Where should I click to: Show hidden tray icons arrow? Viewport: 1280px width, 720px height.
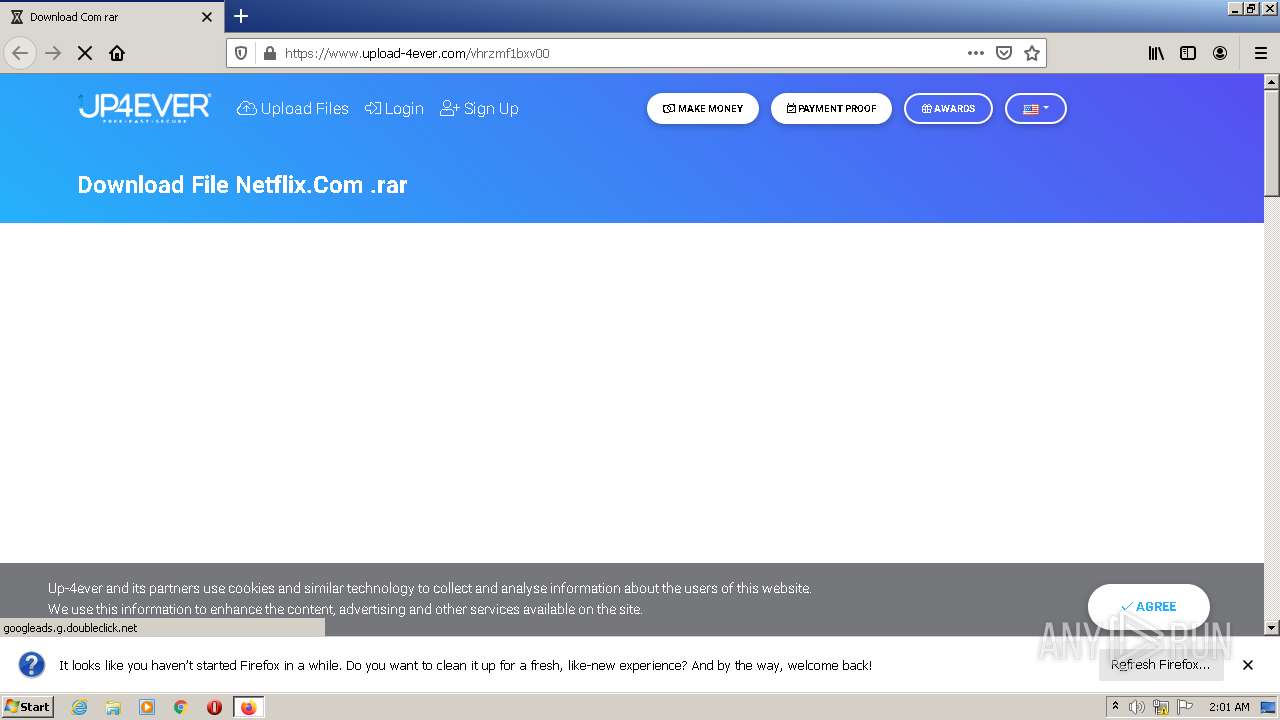(x=1115, y=706)
